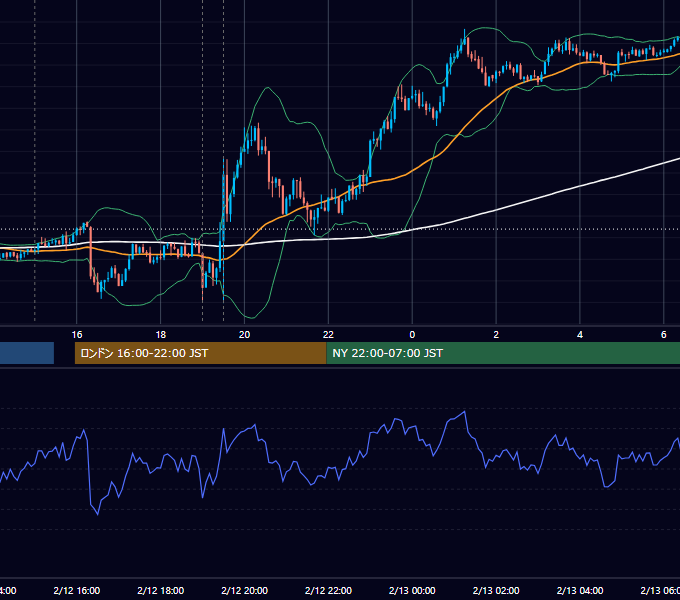Click the 2/13 00:00 label on oscillator axis
Screen dimensions: 680x600
pos(412,590)
